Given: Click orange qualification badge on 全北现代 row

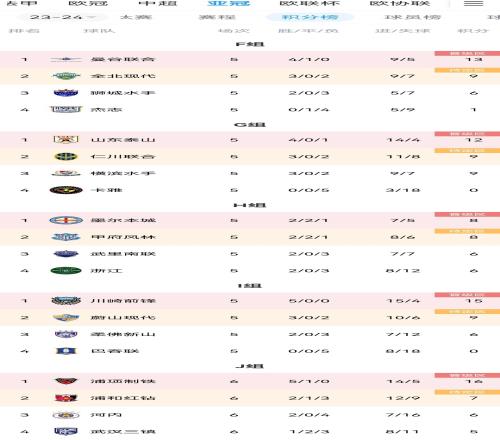Looking at the screenshot, I should coord(467,70).
